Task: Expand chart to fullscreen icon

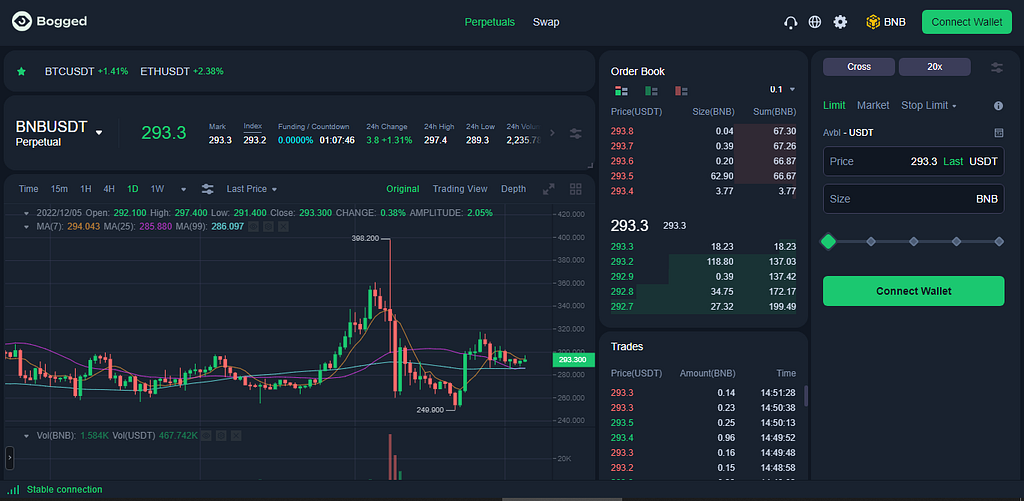Action: click(x=549, y=189)
